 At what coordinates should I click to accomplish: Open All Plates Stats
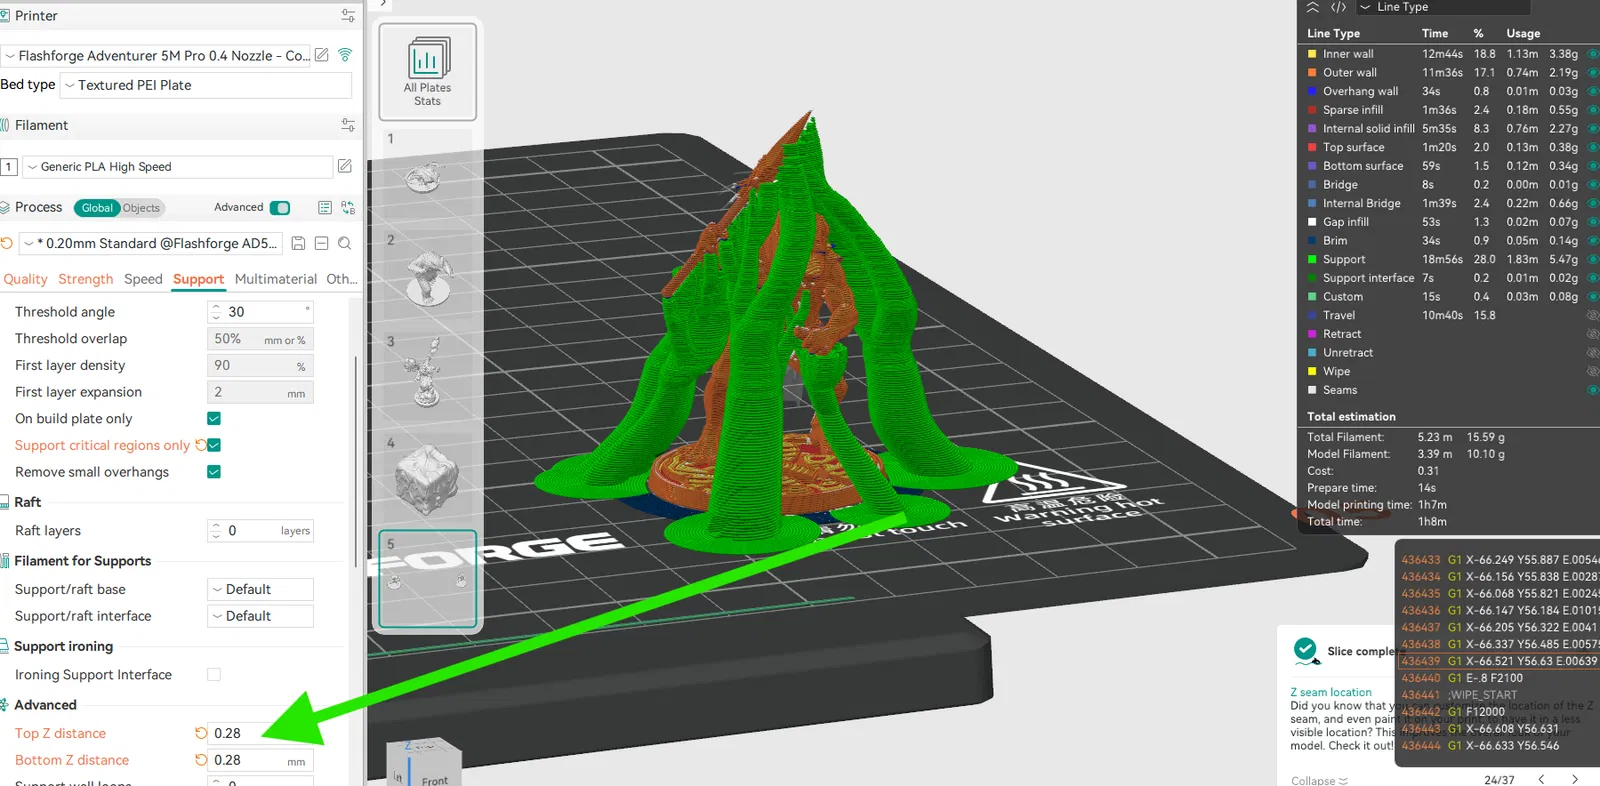click(427, 72)
